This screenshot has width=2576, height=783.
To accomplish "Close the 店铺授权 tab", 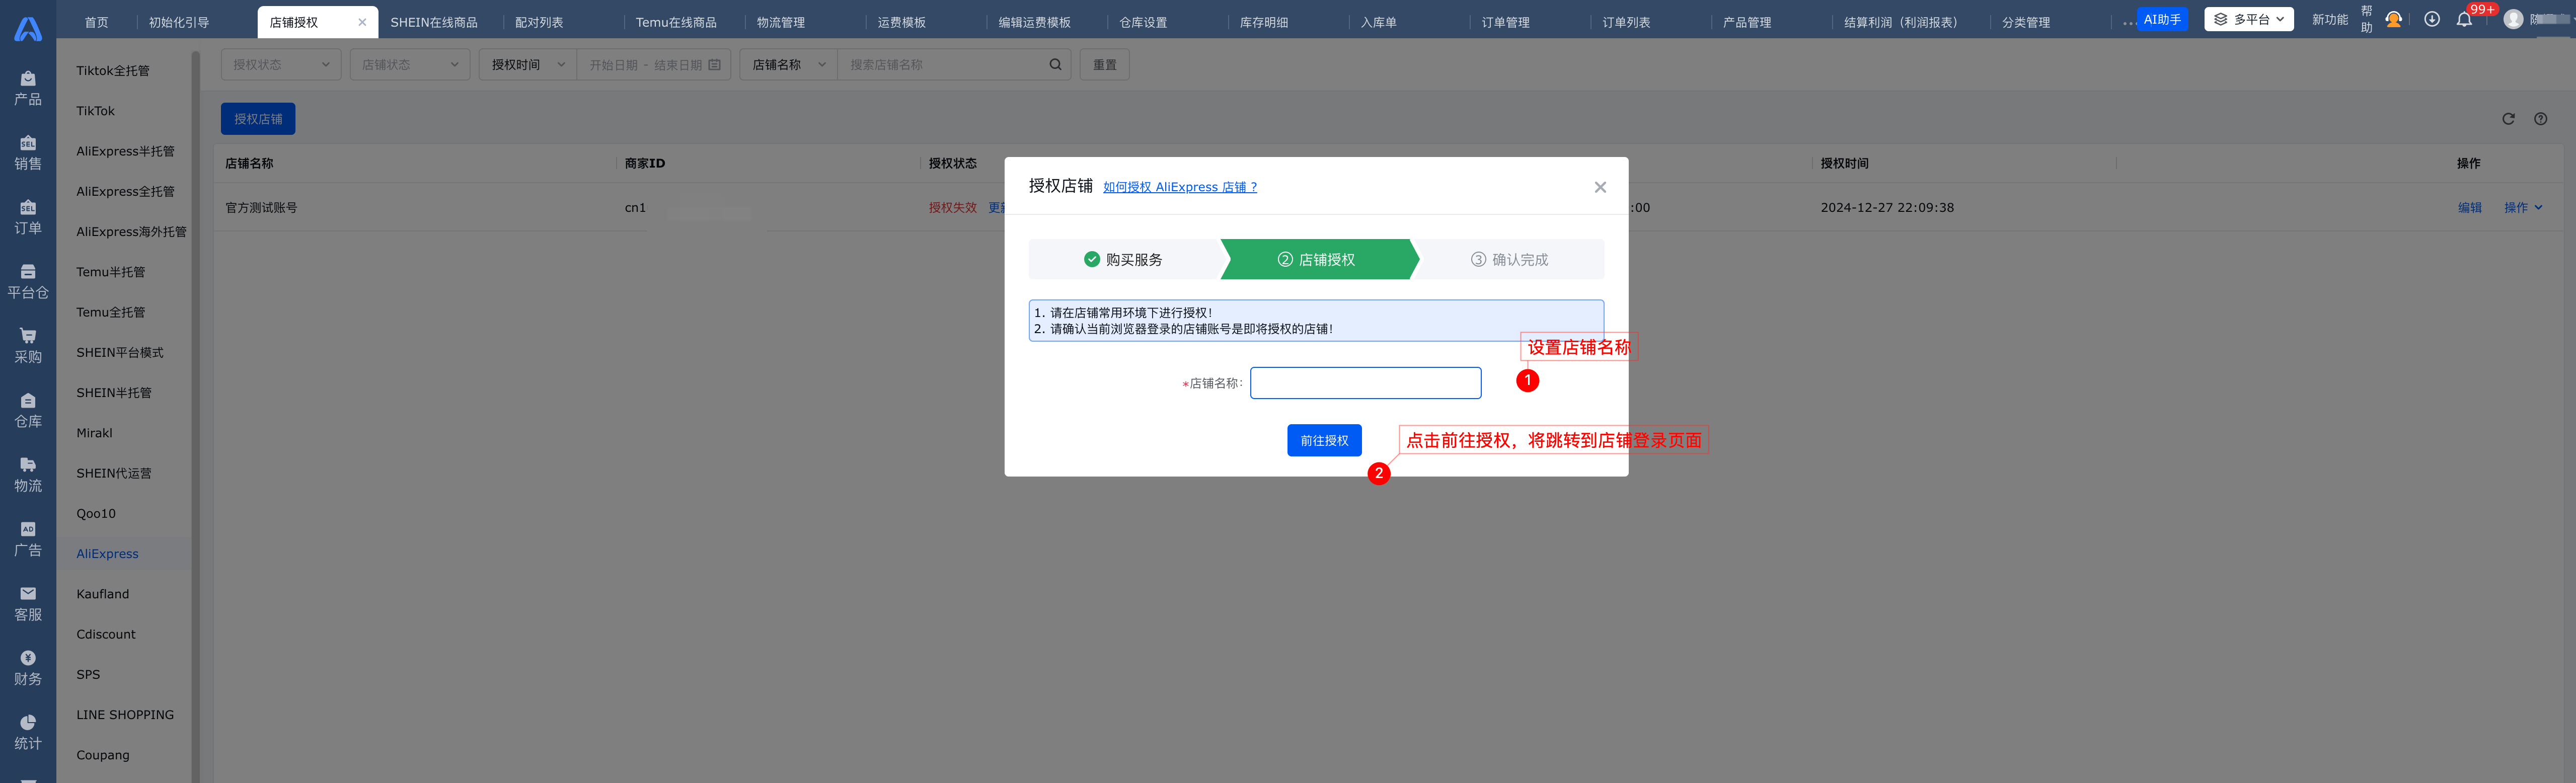I will (362, 22).
